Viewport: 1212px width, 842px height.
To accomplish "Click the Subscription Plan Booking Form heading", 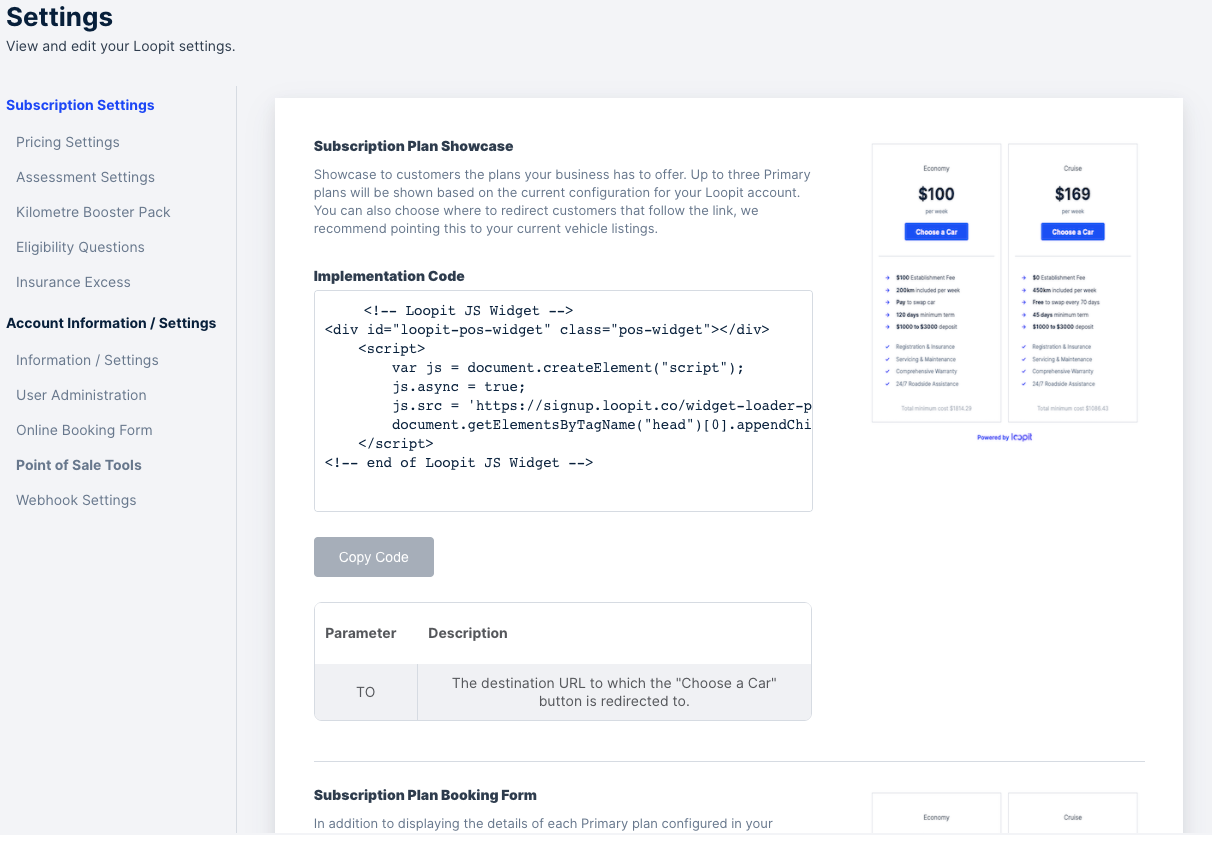I will [x=425, y=795].
